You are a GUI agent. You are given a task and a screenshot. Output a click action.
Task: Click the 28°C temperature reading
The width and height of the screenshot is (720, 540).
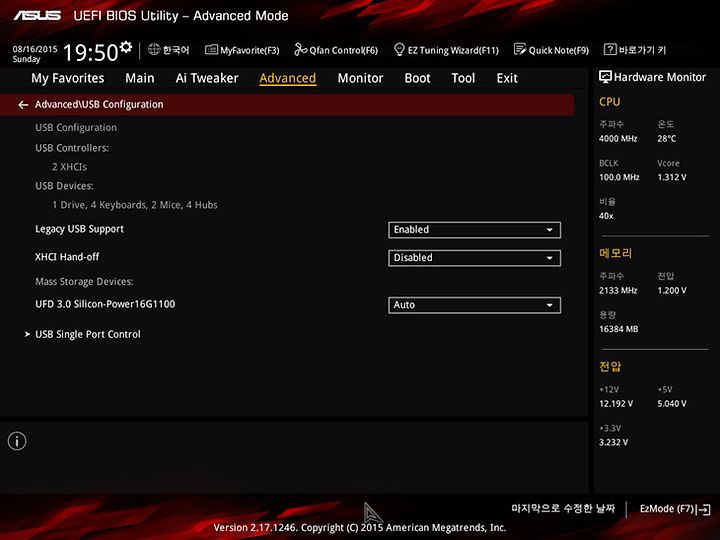tap(667, 139)
